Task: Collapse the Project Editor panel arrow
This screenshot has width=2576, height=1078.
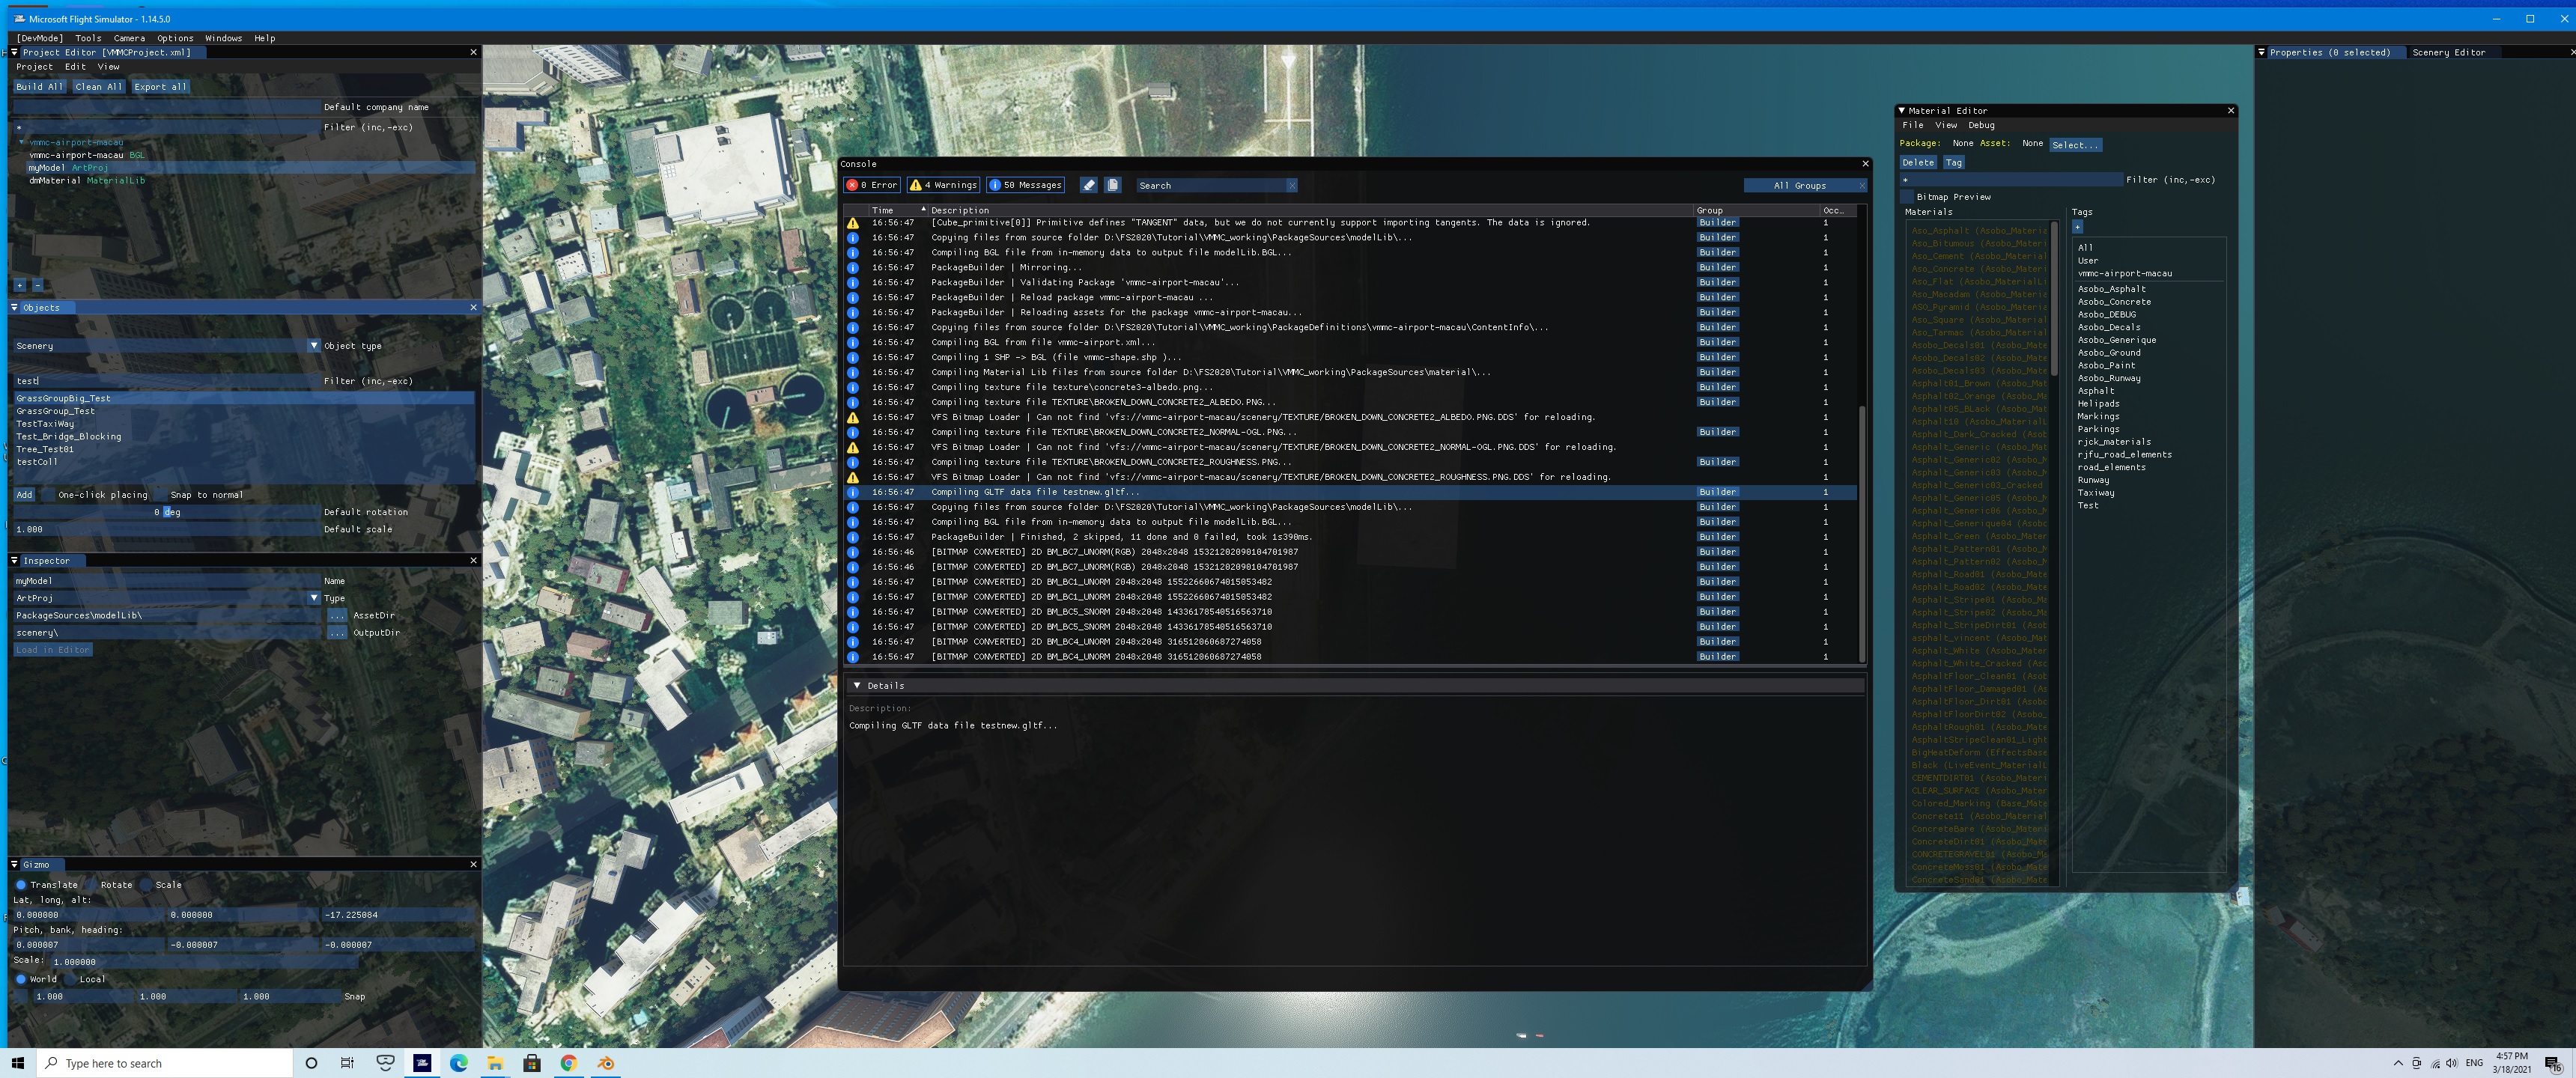Action: (x=14, y=52)
